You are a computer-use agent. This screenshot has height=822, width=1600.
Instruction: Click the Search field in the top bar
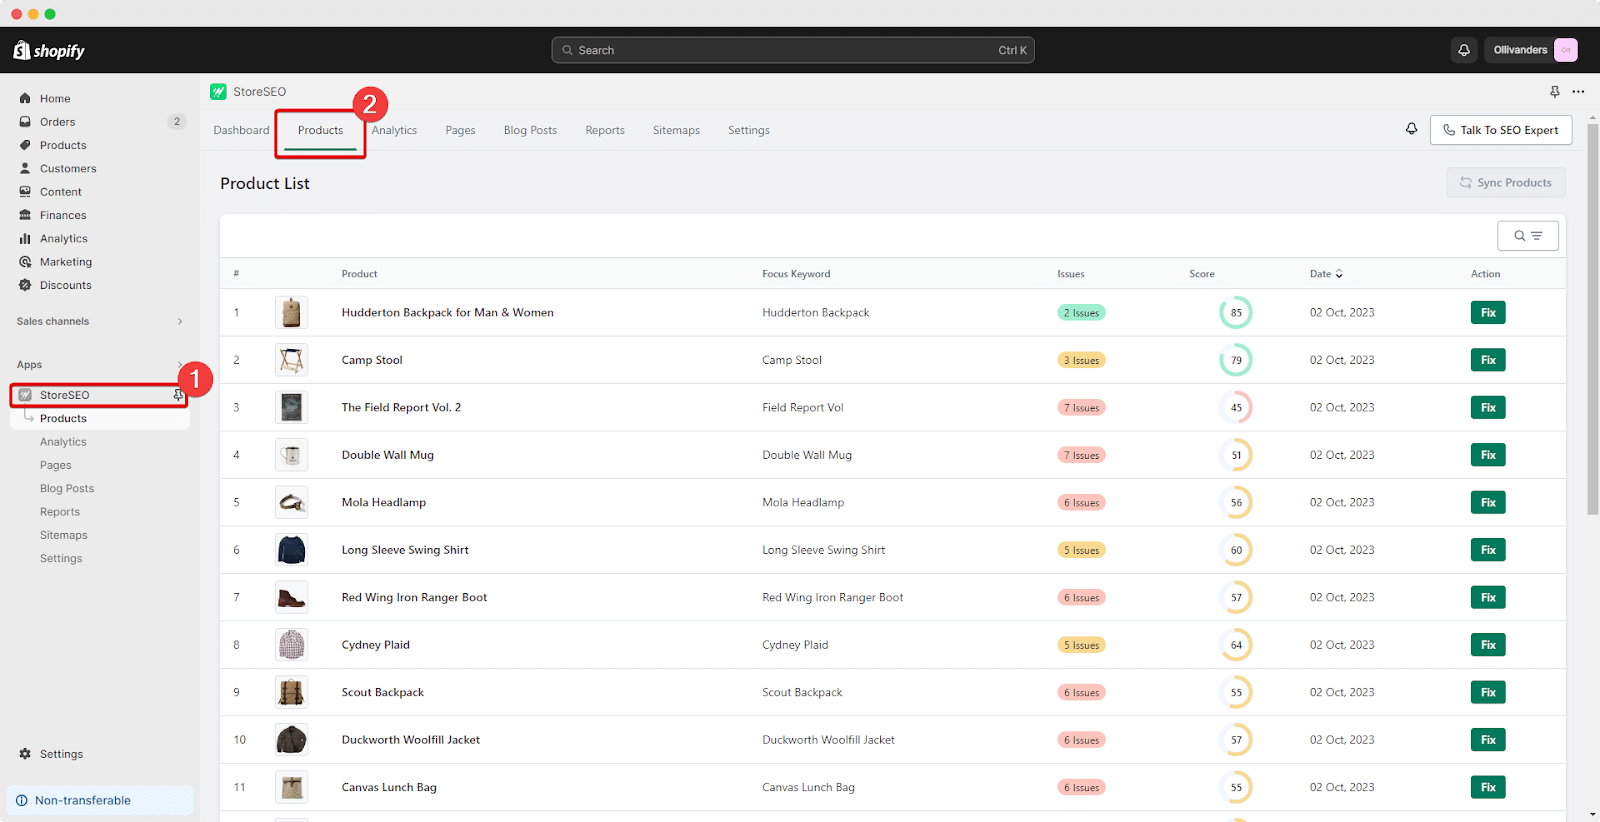coord(793,50)
